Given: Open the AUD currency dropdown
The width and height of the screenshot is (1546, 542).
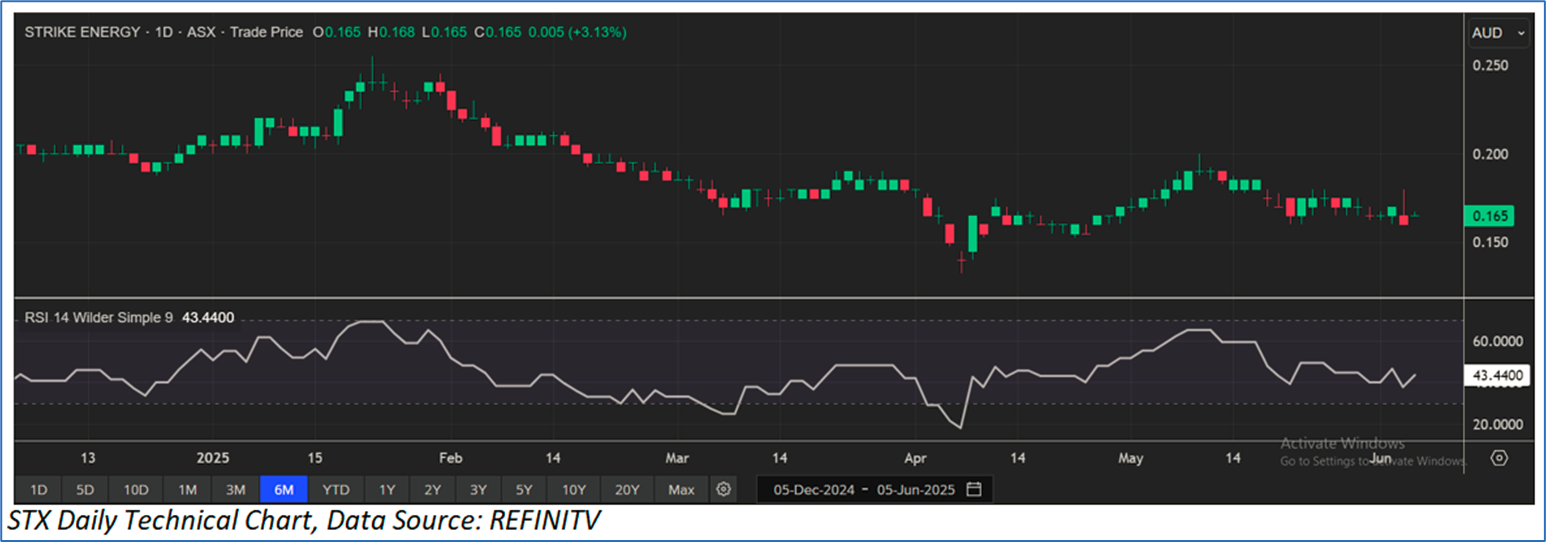Looking at the screenshot, I should (x=1499, y=33).
